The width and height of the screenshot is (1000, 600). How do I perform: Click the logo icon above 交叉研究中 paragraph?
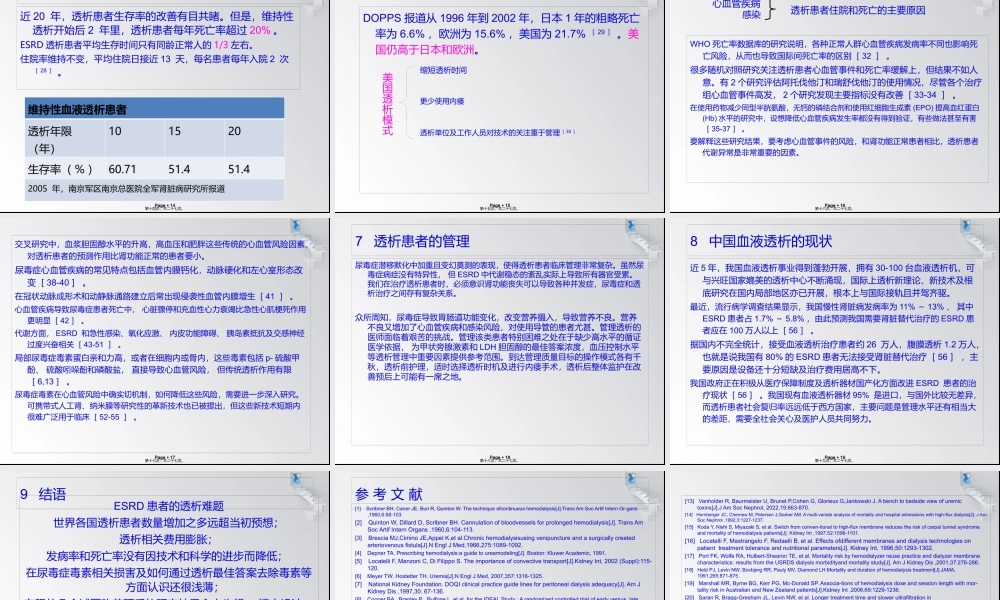296,225
